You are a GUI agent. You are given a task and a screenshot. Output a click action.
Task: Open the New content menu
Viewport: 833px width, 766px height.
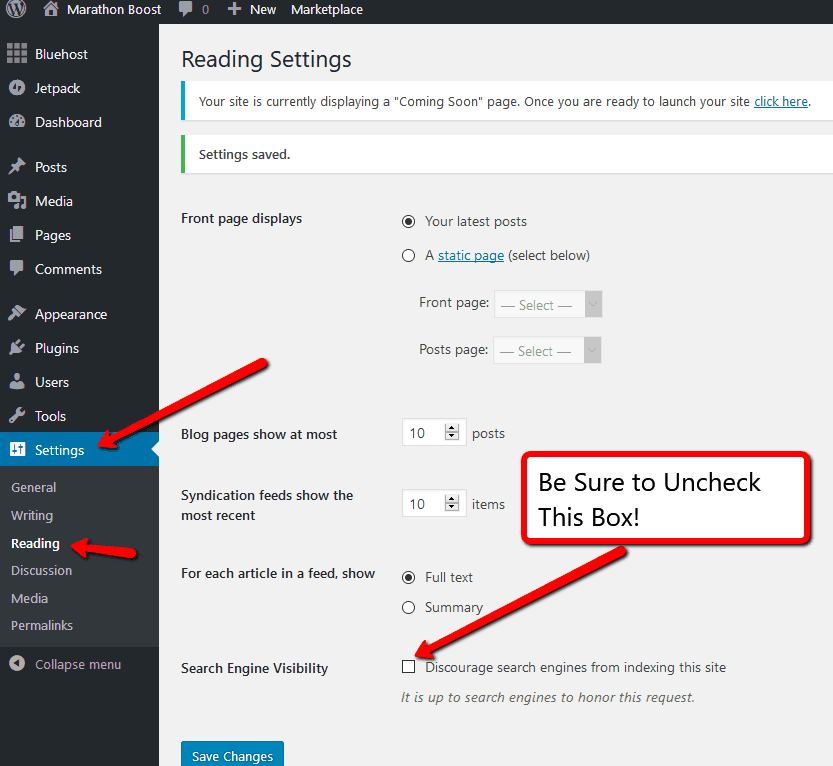[x=263, y=10]
